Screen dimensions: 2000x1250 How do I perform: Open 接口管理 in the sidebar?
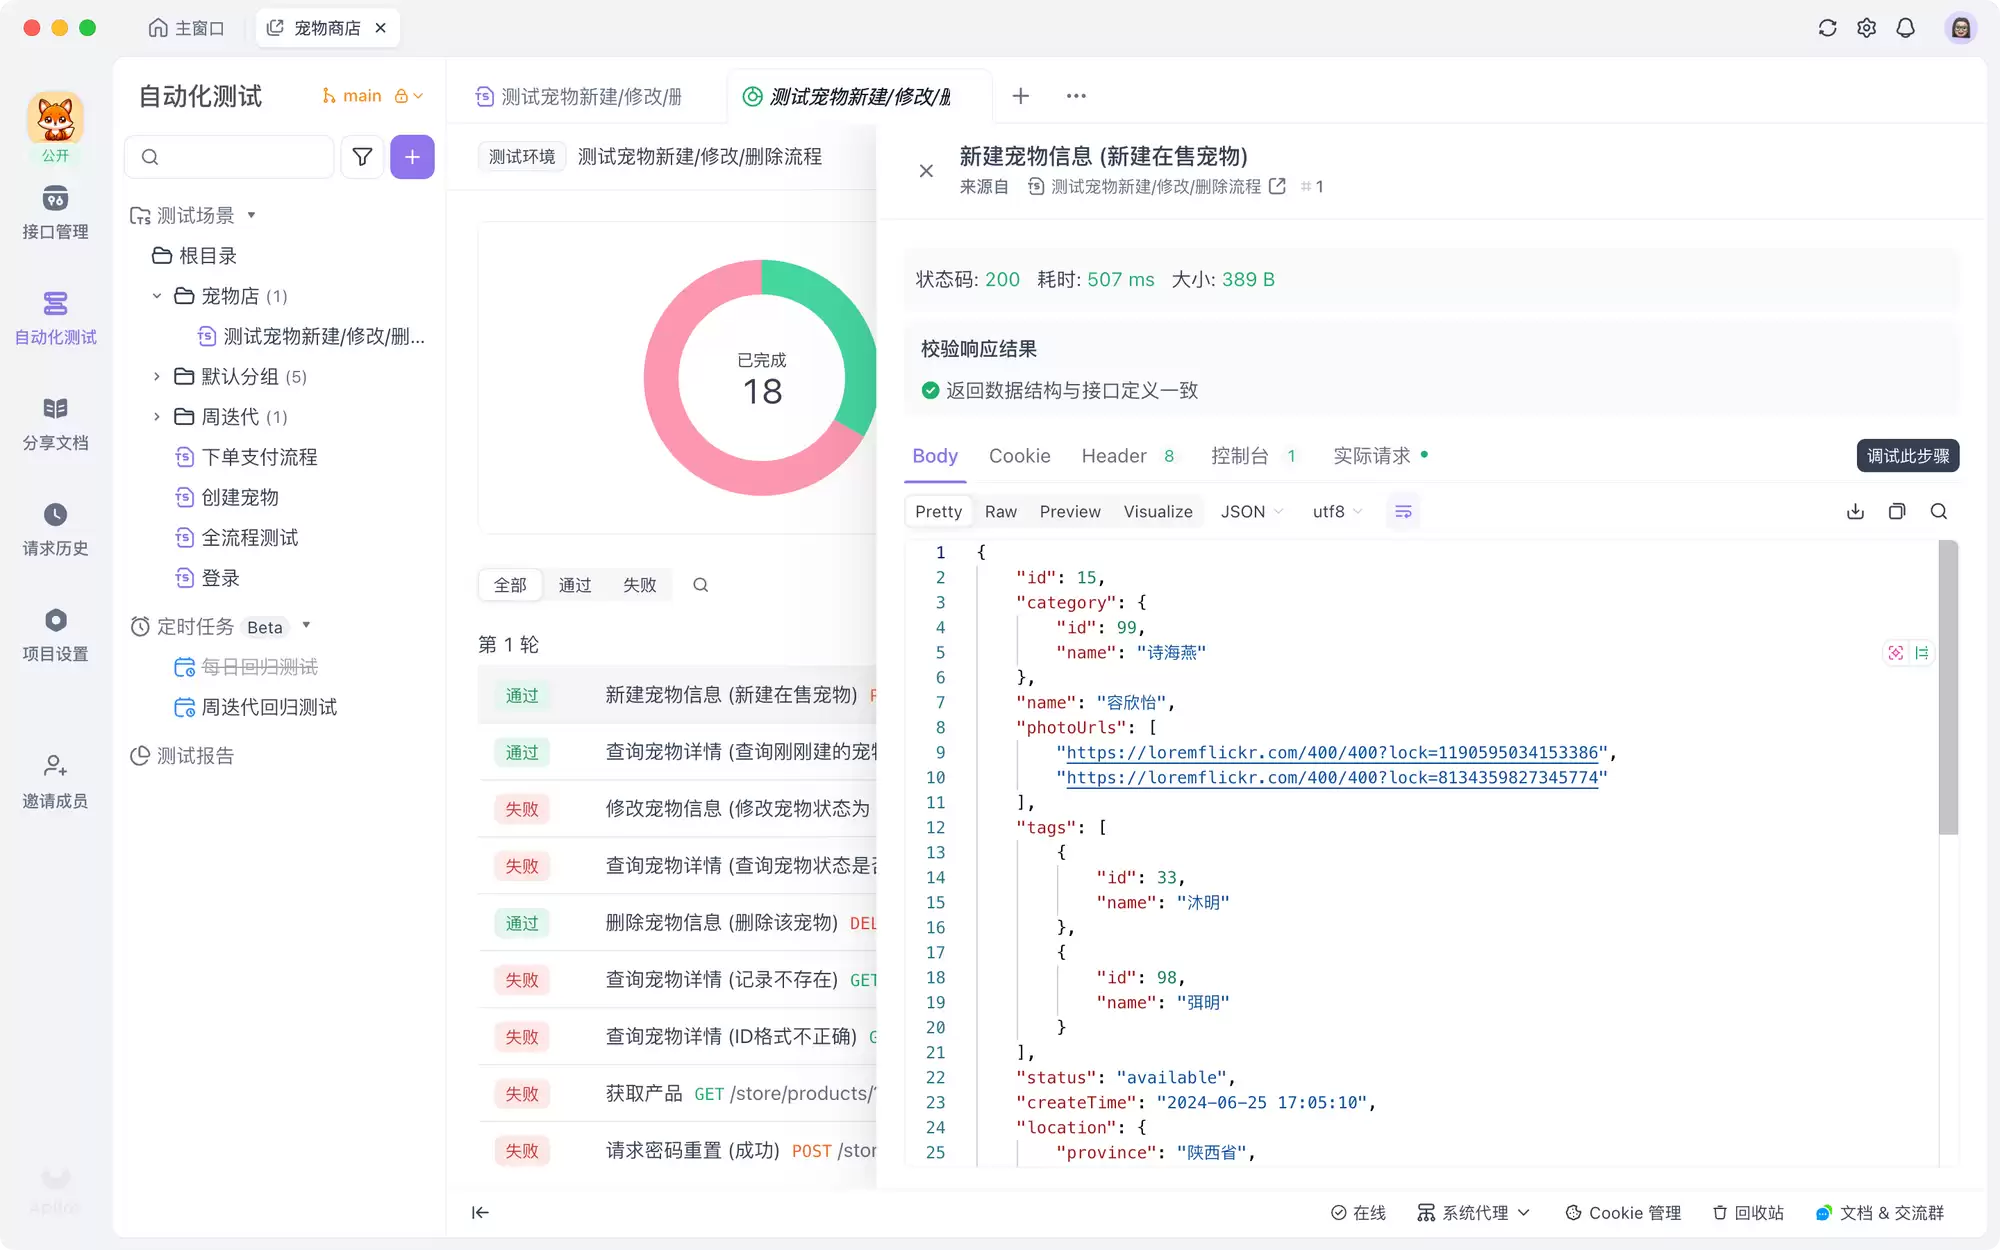(x=55, y=213)
